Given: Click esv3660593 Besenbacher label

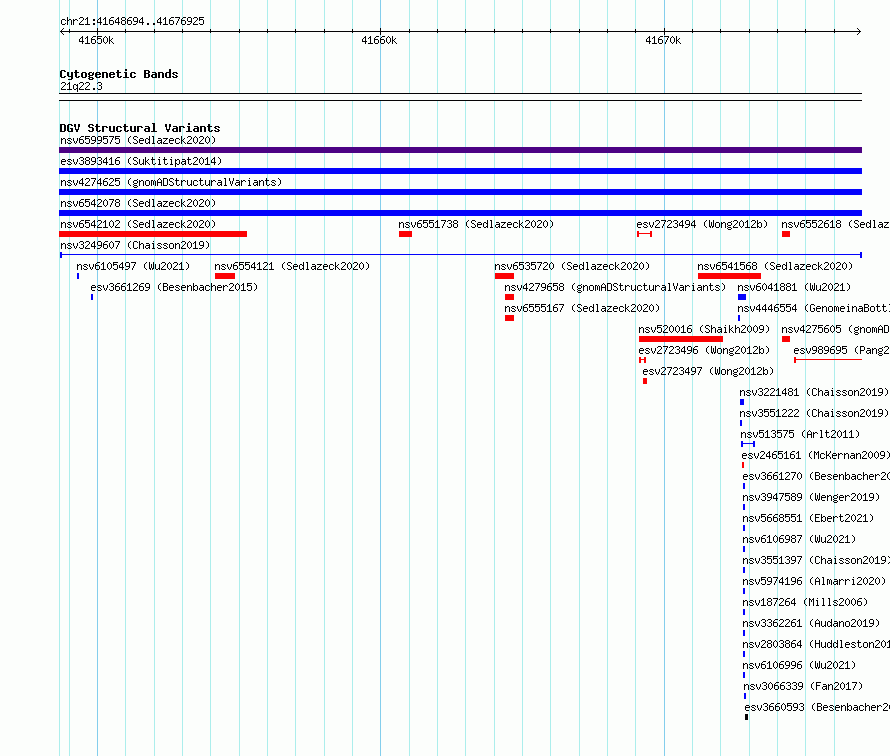Looking at the screenshot, I should click(817, 707).
